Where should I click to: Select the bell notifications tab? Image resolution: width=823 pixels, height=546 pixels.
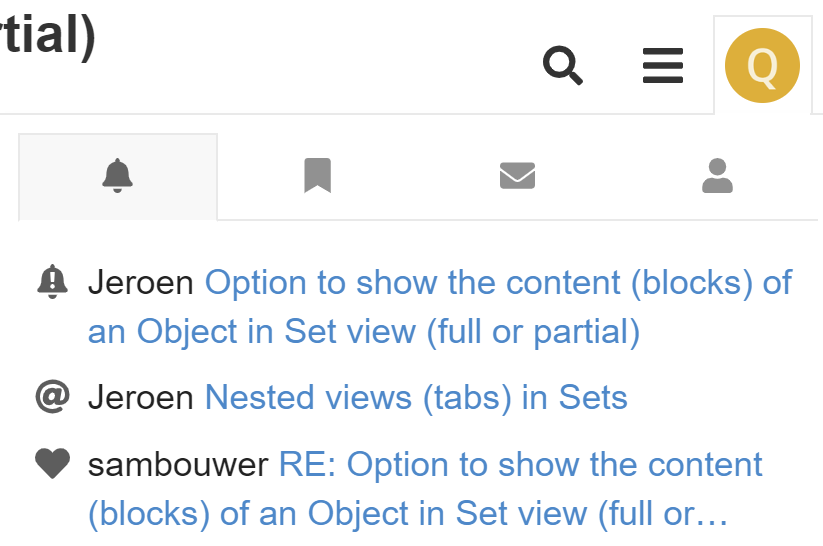(x=118, y=176)
